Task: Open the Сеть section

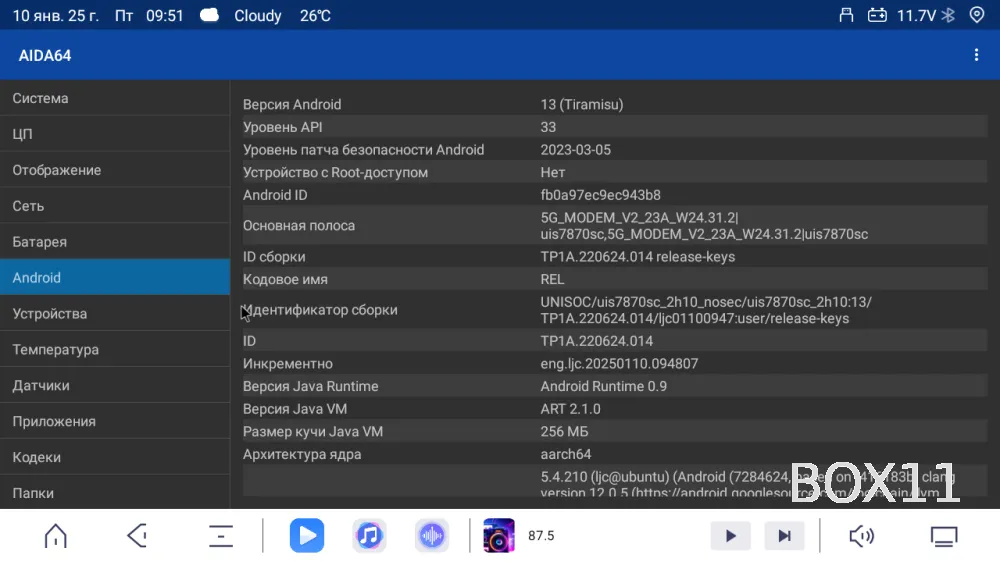Action: pos(115,206)
